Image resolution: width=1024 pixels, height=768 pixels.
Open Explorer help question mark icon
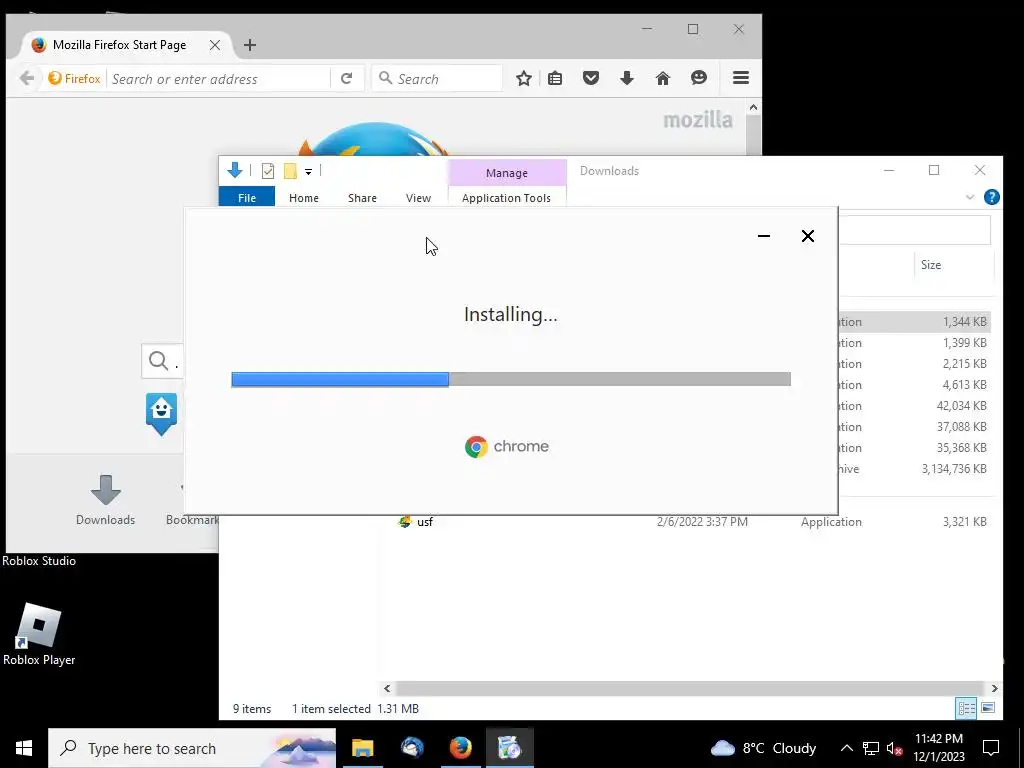[991, 197]
